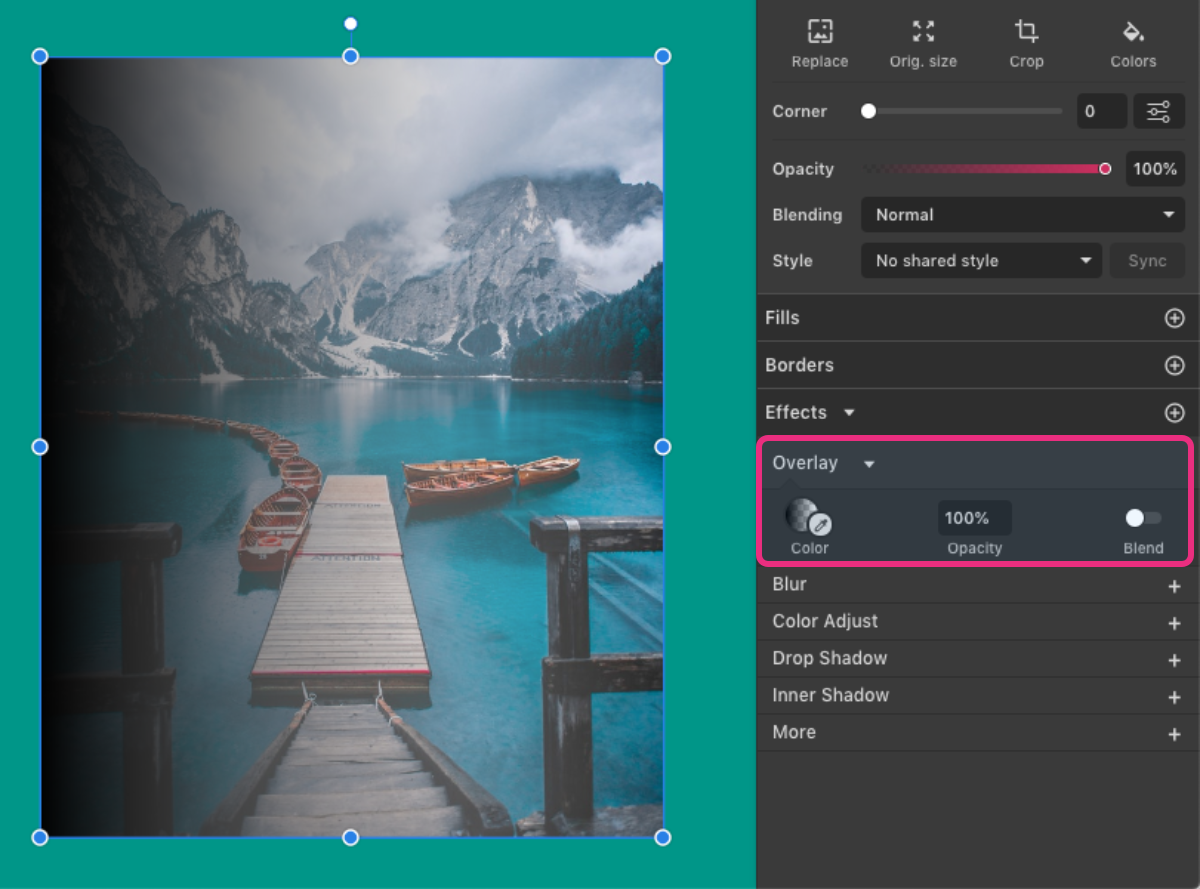Toggle the overlay Blend switch

[1143, 518]
